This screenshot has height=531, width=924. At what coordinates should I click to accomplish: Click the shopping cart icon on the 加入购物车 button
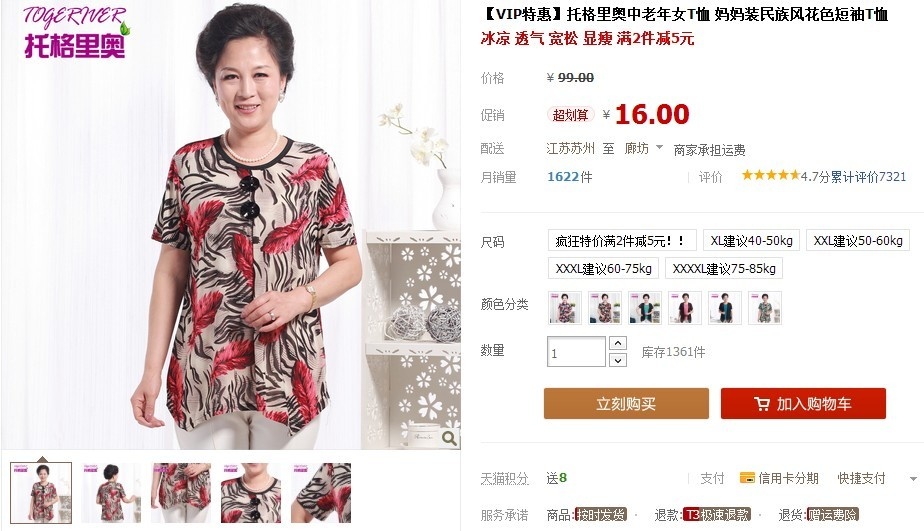(x=761, y=404)
